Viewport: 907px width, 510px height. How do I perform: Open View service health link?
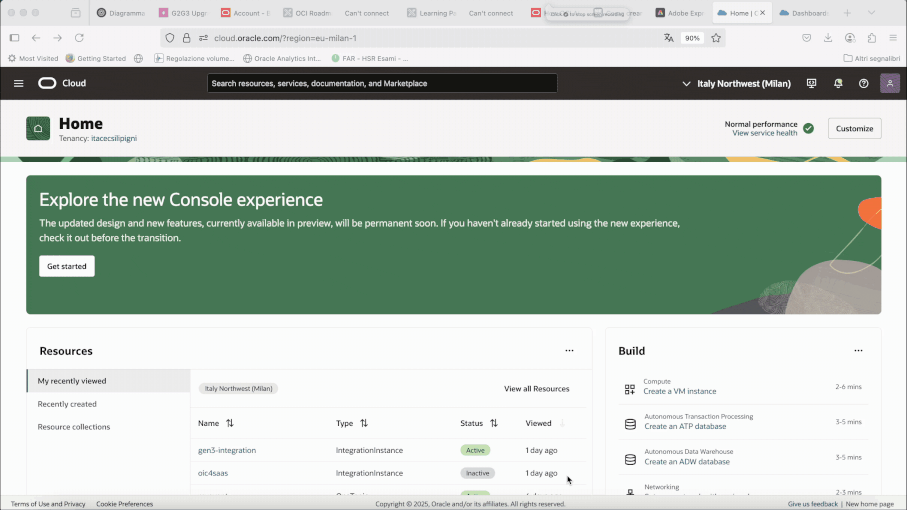click(765, 133)
